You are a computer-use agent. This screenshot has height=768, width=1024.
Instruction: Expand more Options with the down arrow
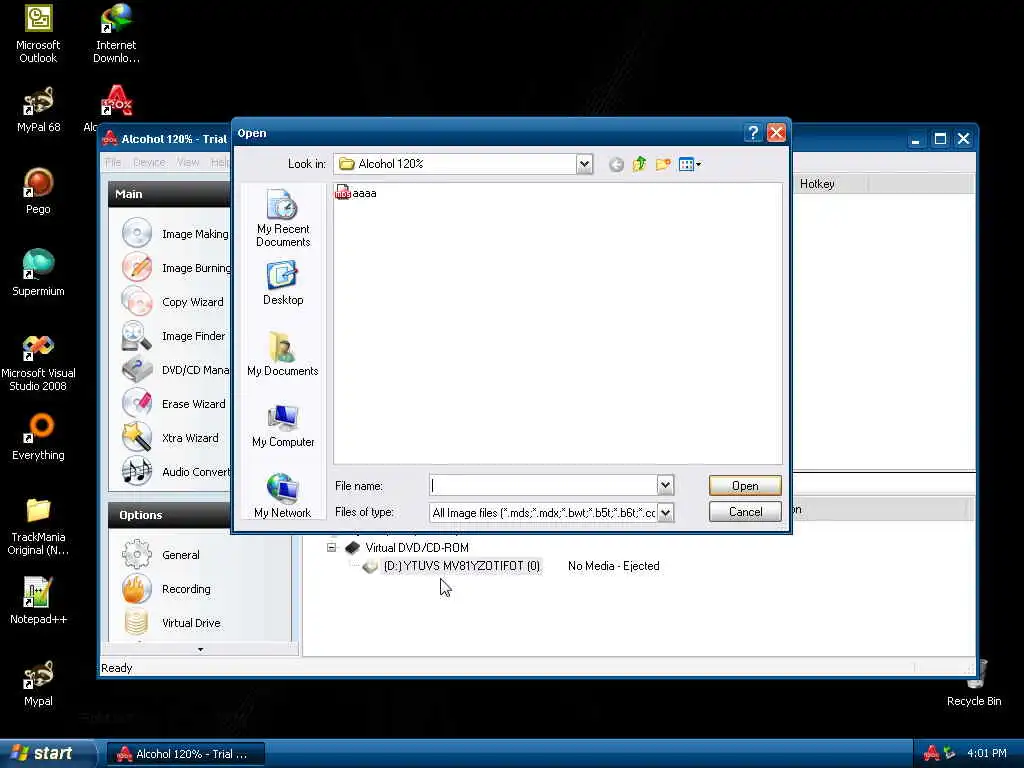point(200,649)
